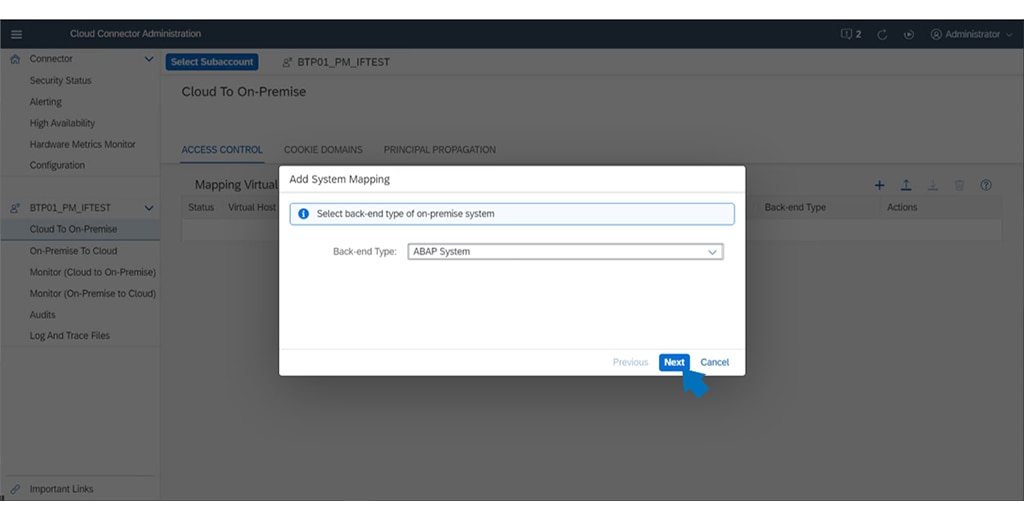Collapse the BTP01_PM_IFTEST section chevron
The image size is (1024, 522).
pyautogui.click(x=149, y=208)
